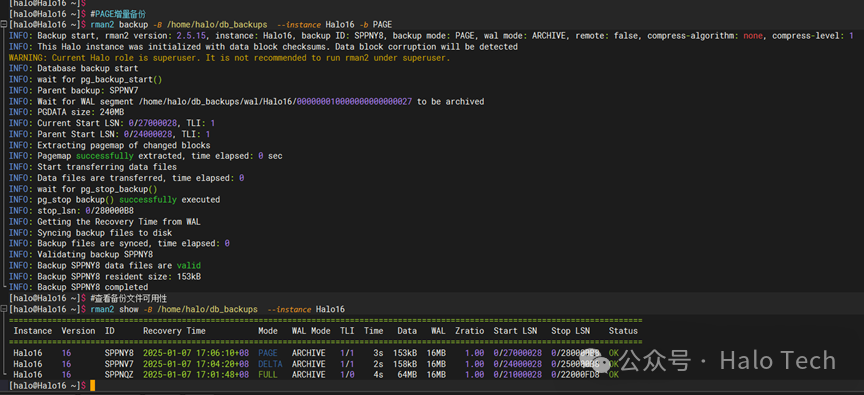Screen dimensions: 864x395
Task: Select the 'Mode' column header
Action: tap(268, 331)
